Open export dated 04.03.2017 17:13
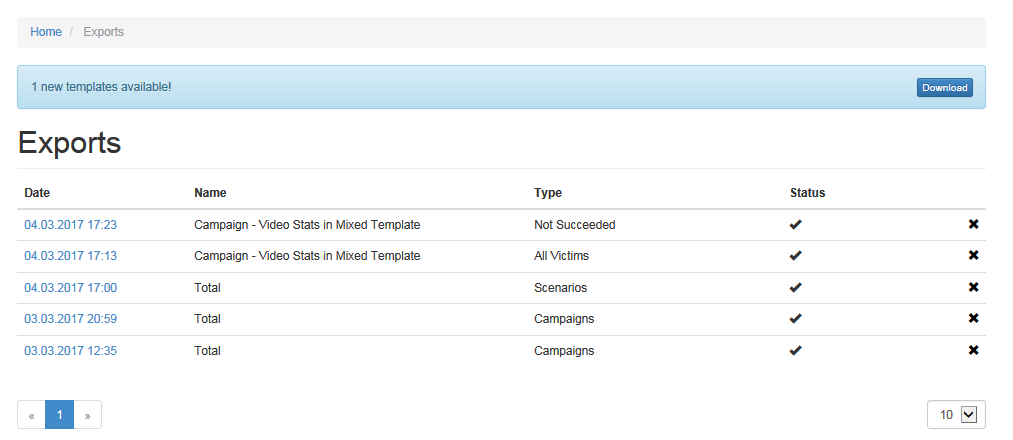 [x=70, y=256]
